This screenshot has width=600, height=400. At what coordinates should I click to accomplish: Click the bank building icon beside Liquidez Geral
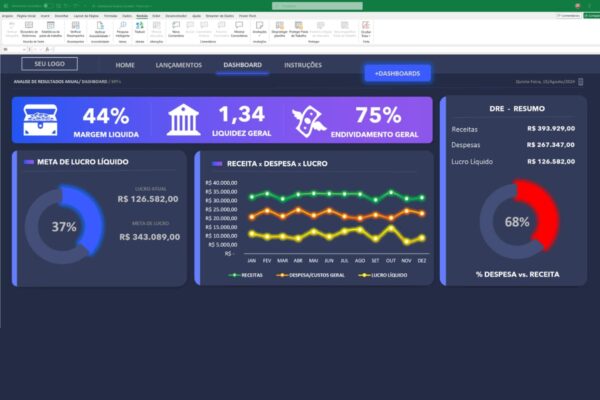[184, 120]
